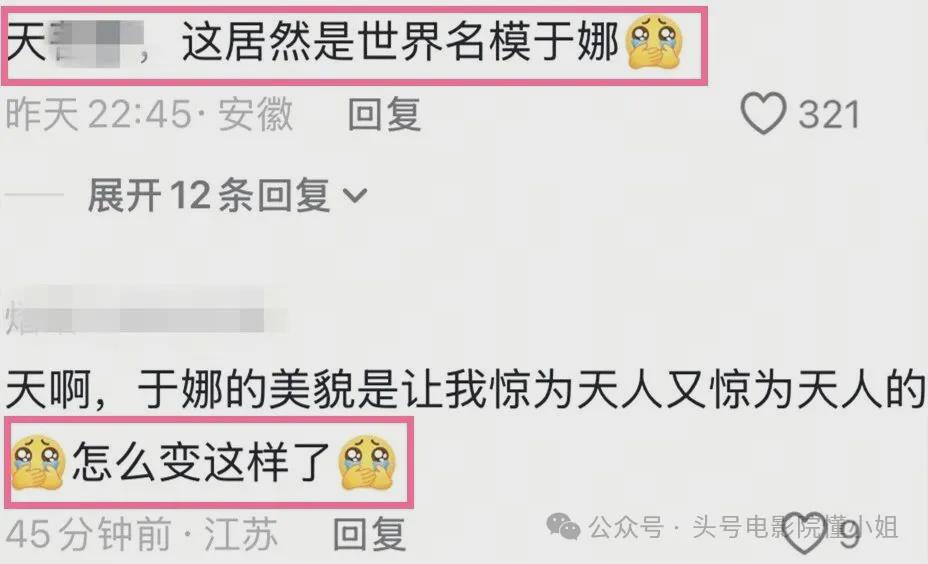Select the comment text 这居然是世界名模于娜
928x564 pixels.
click(x=401, y=41)
